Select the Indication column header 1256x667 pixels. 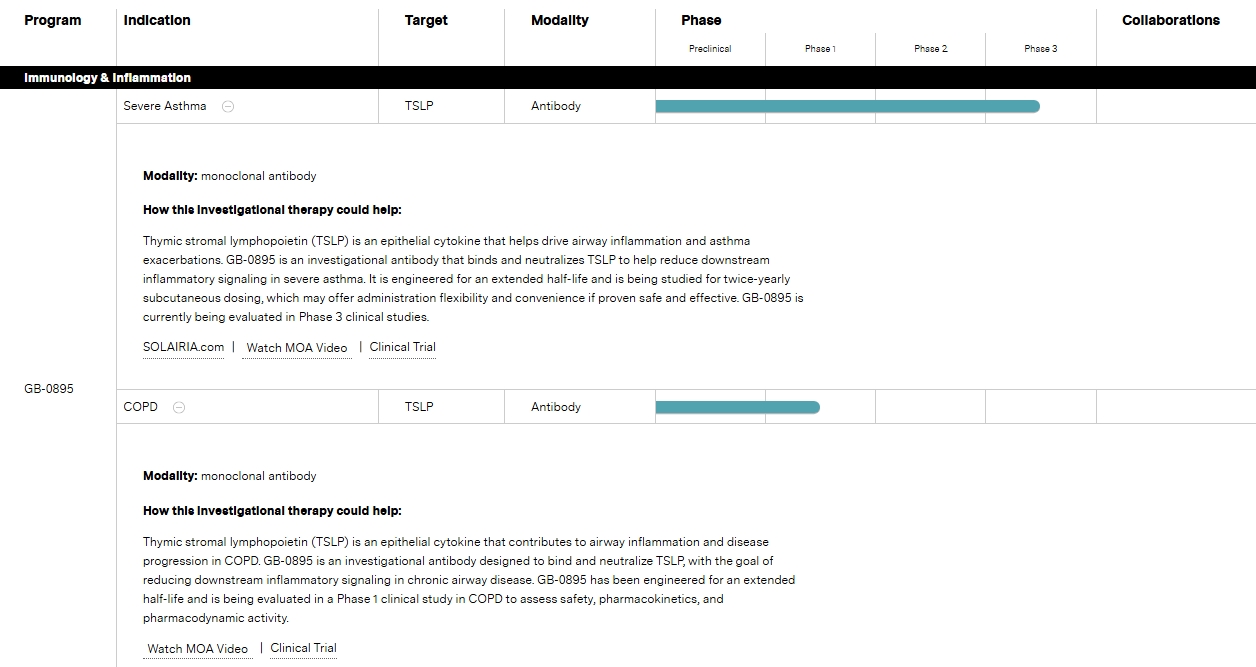click(157, 20)
